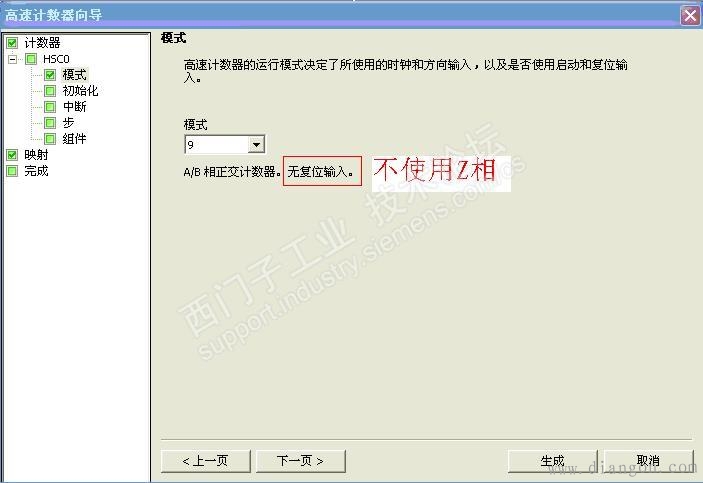Viewport: 703px width, 483px height.
Task: Open the 模式 dropdown arrow
Action: click(256, 145)
